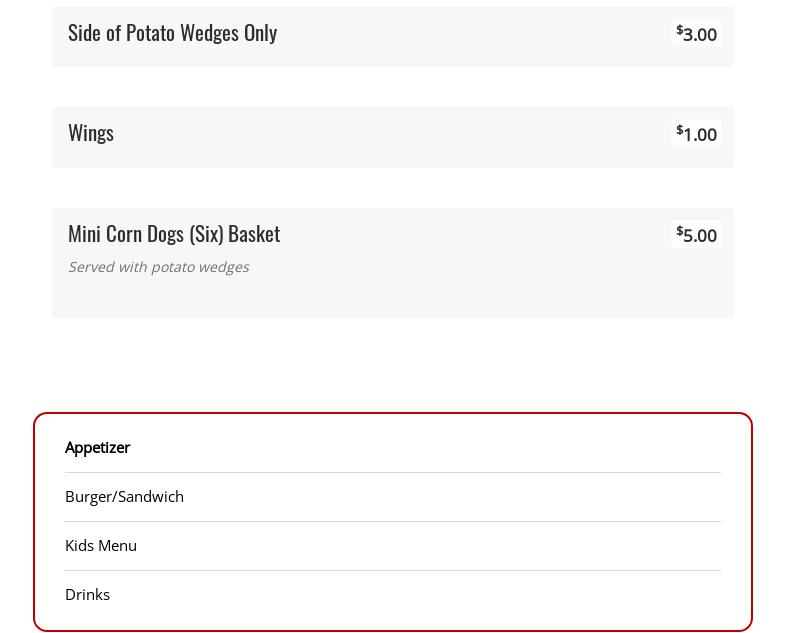Click the Wings item title

pyautogui.click(x=91, y=132)
